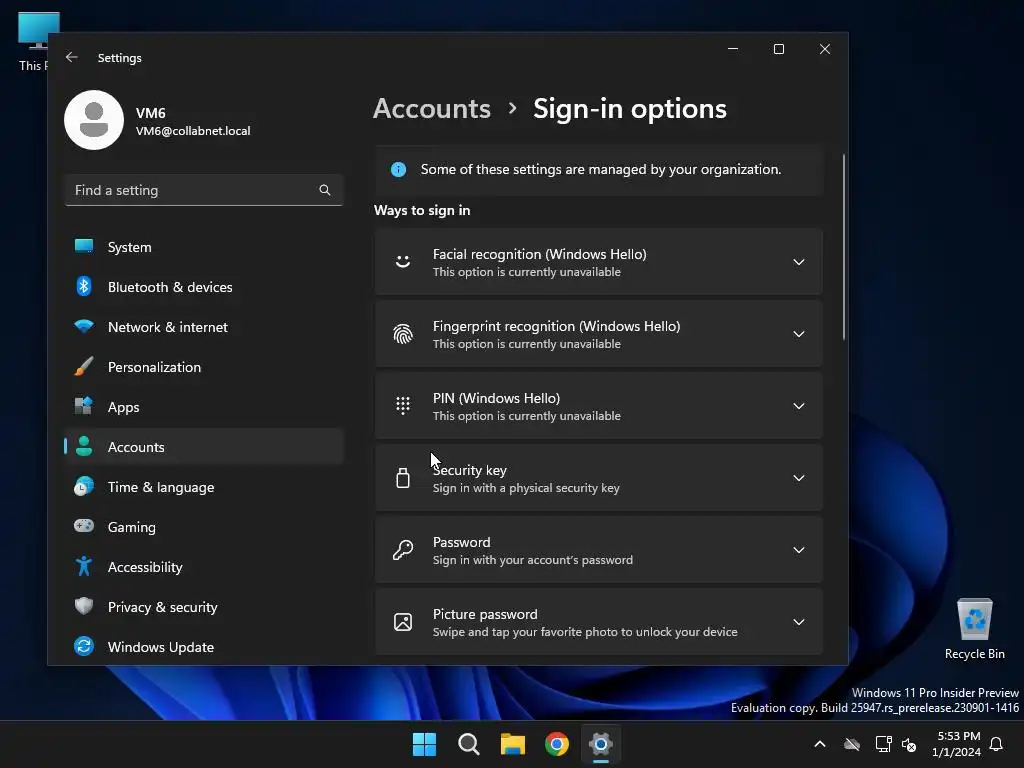Click the Accounts person icon in sidebar
This screenshot has height=768, width=1024.
coord(84,446)
